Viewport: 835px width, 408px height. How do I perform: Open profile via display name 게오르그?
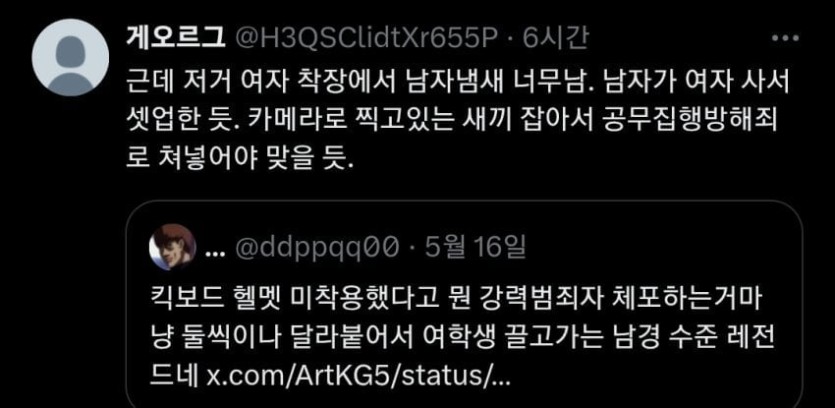click(176, 38)
